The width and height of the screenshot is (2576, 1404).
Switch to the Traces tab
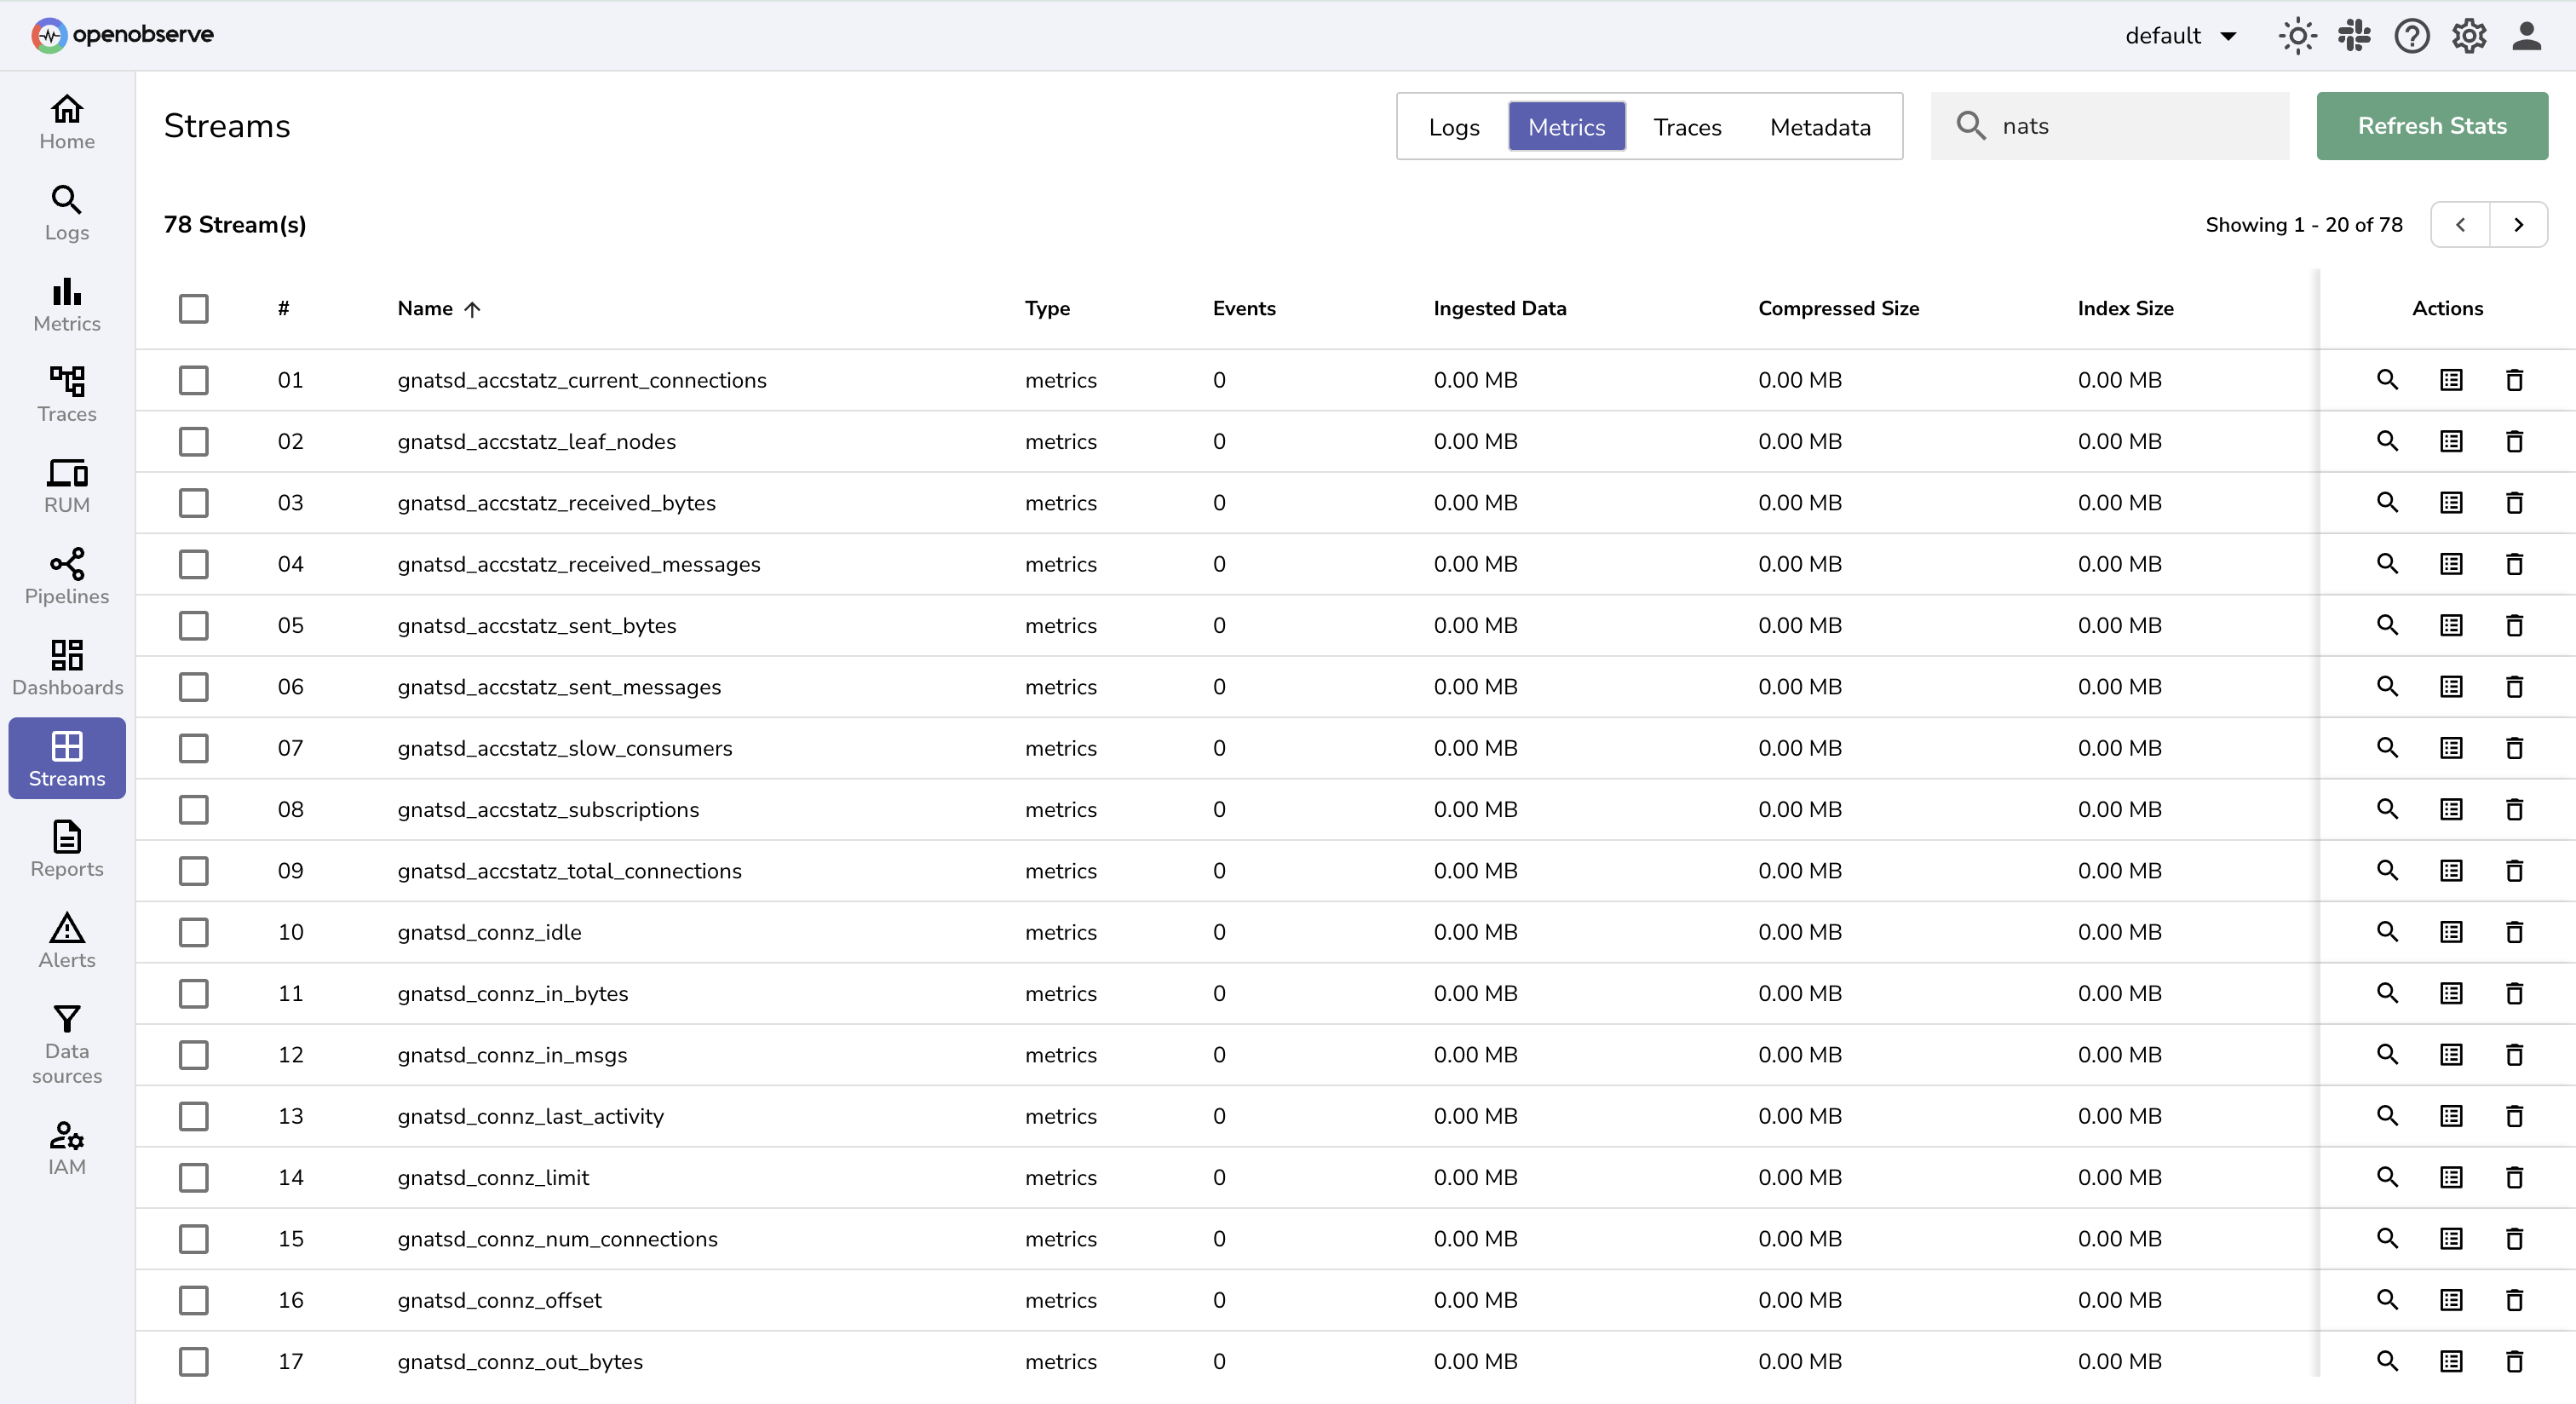(x=1687, y=126)
